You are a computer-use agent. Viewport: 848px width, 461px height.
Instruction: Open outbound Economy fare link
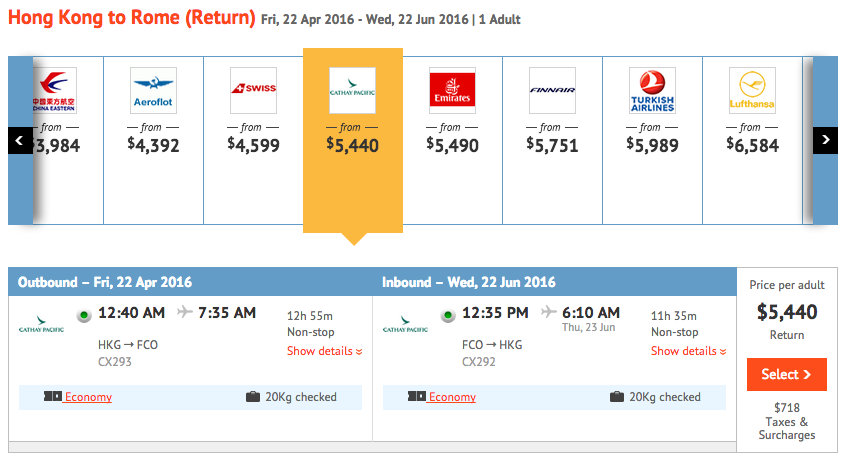point(88,397)
